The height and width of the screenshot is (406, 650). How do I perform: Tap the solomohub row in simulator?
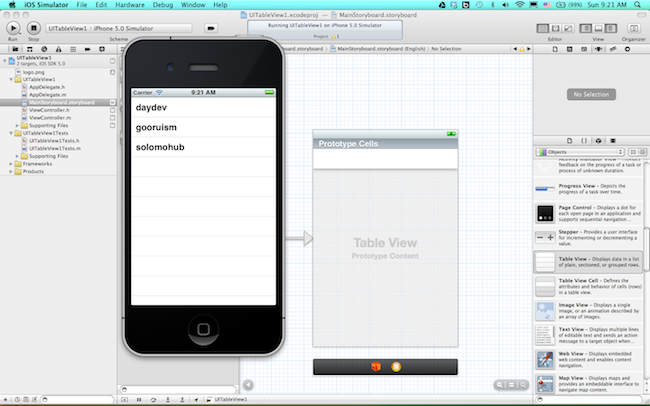[x=204, y=147]
